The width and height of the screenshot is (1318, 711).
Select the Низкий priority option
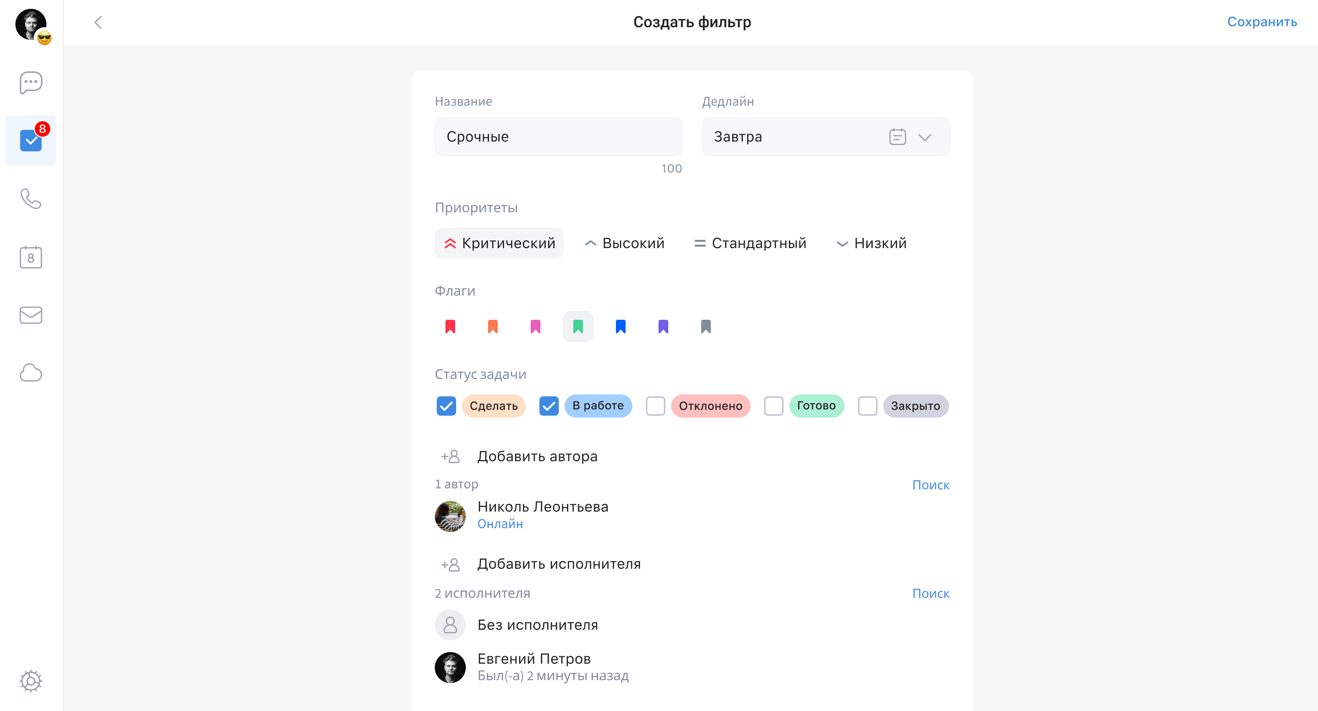[871, 243]
